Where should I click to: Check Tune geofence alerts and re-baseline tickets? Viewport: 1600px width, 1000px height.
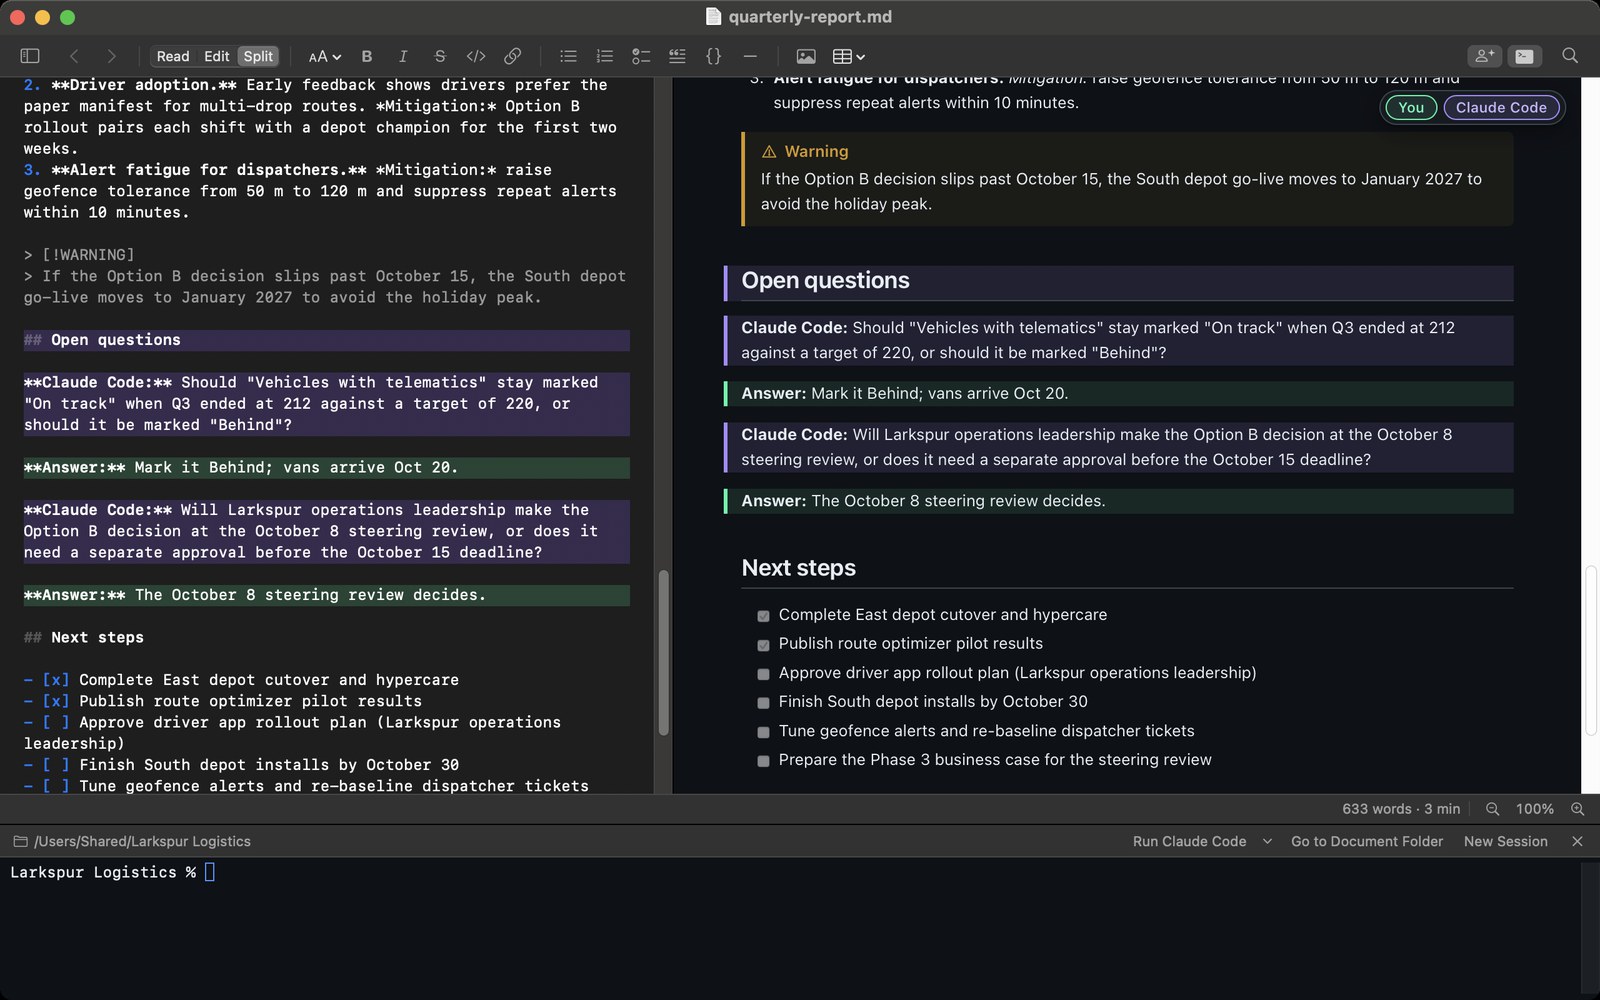[763, 732]
